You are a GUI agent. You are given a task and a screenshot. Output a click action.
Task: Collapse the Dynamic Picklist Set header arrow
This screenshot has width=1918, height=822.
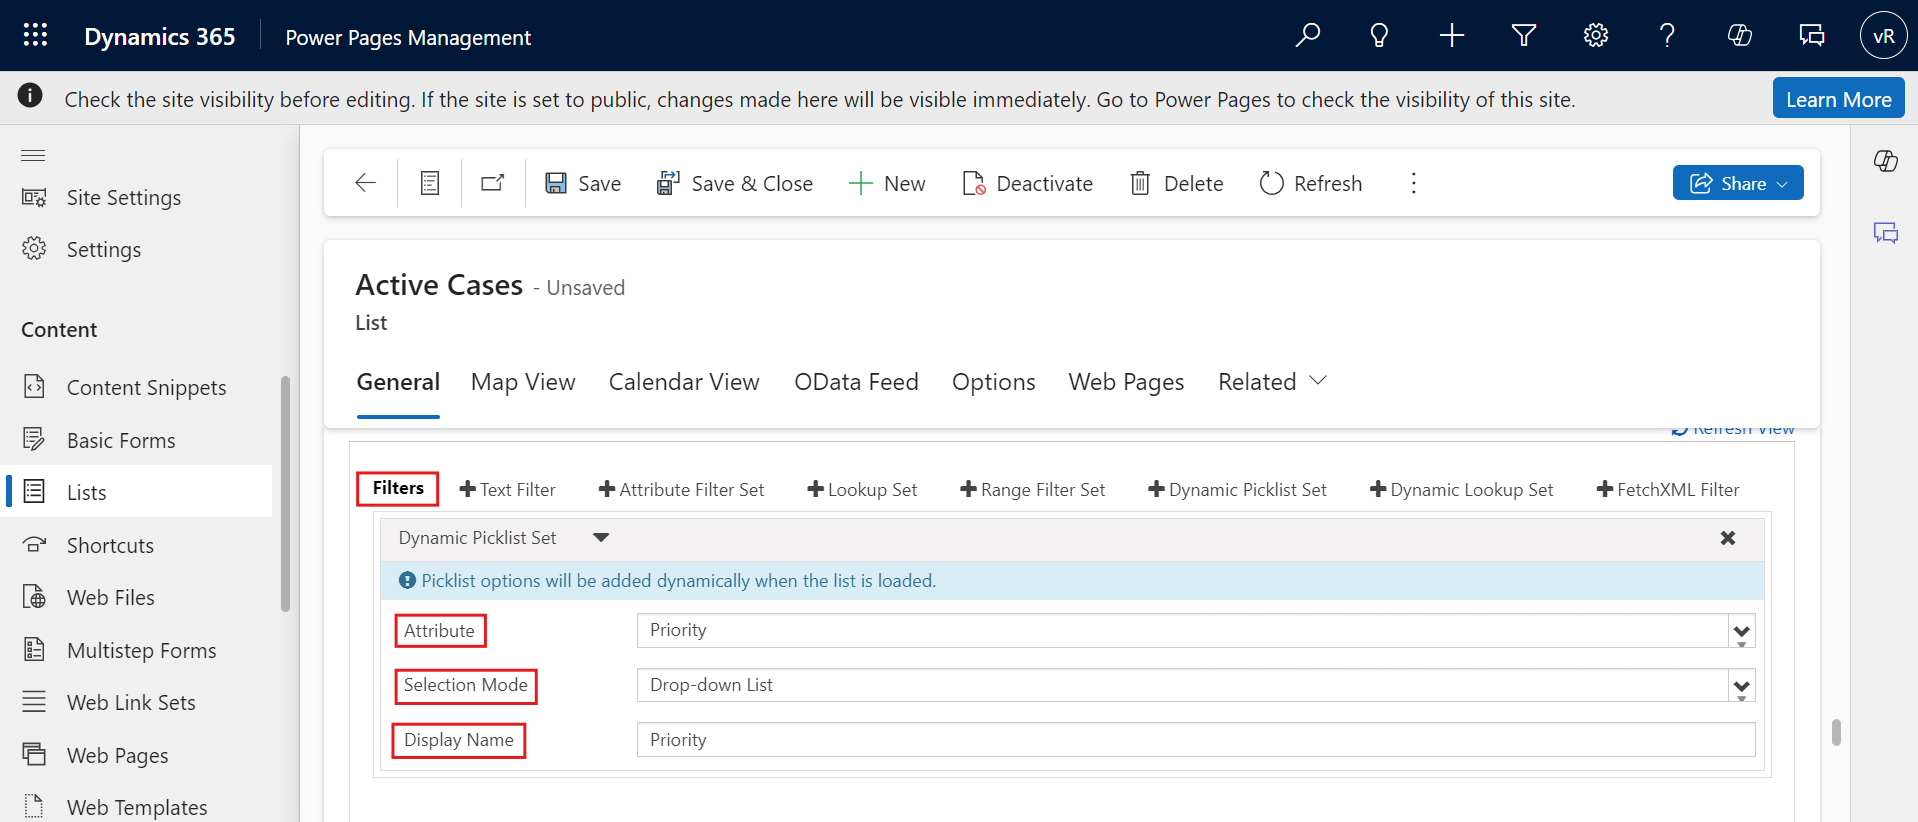point(601,538)
